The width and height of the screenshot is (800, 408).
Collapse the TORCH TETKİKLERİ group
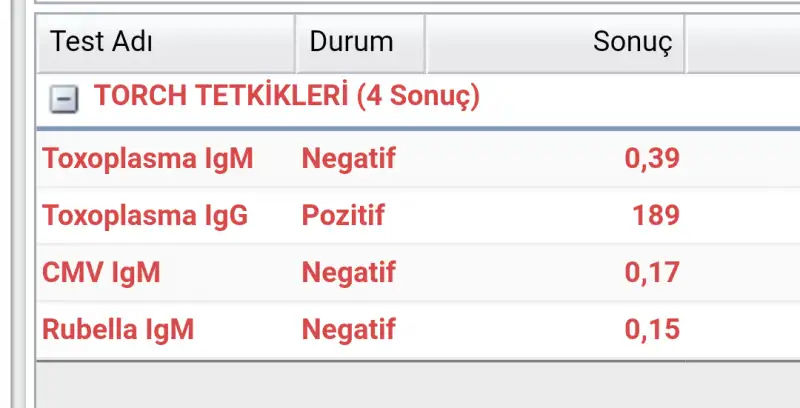(65, 100)
